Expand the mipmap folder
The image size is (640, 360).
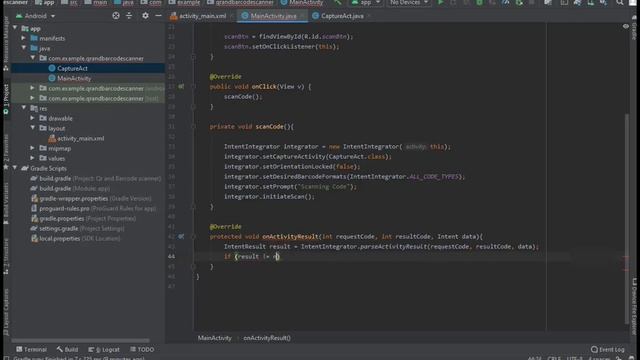(x=33, y=148)
